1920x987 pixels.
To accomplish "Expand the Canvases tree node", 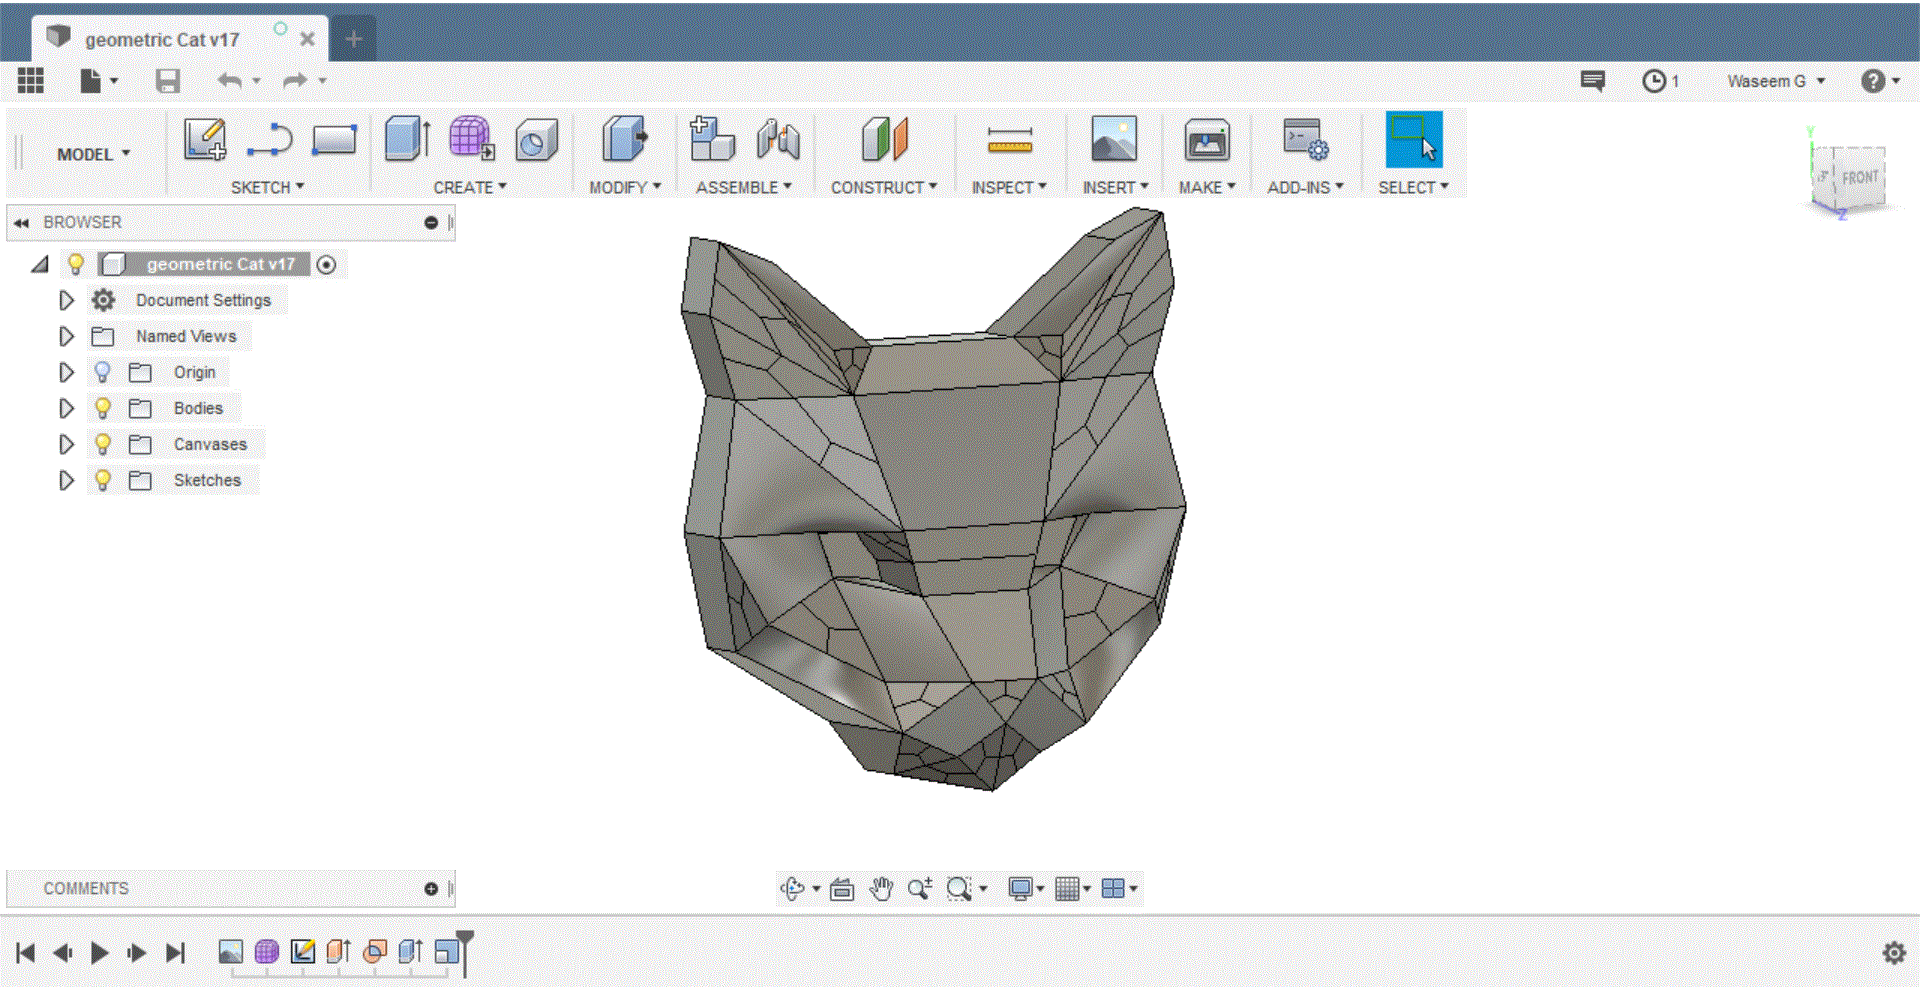I will pyautogui.click(x=66, y=444).
